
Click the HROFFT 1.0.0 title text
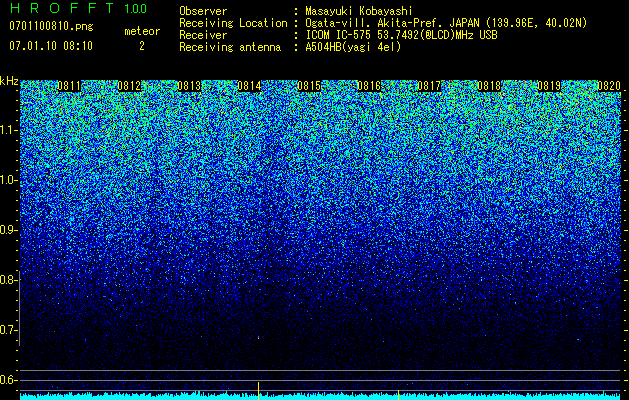[x=78, y=8]
